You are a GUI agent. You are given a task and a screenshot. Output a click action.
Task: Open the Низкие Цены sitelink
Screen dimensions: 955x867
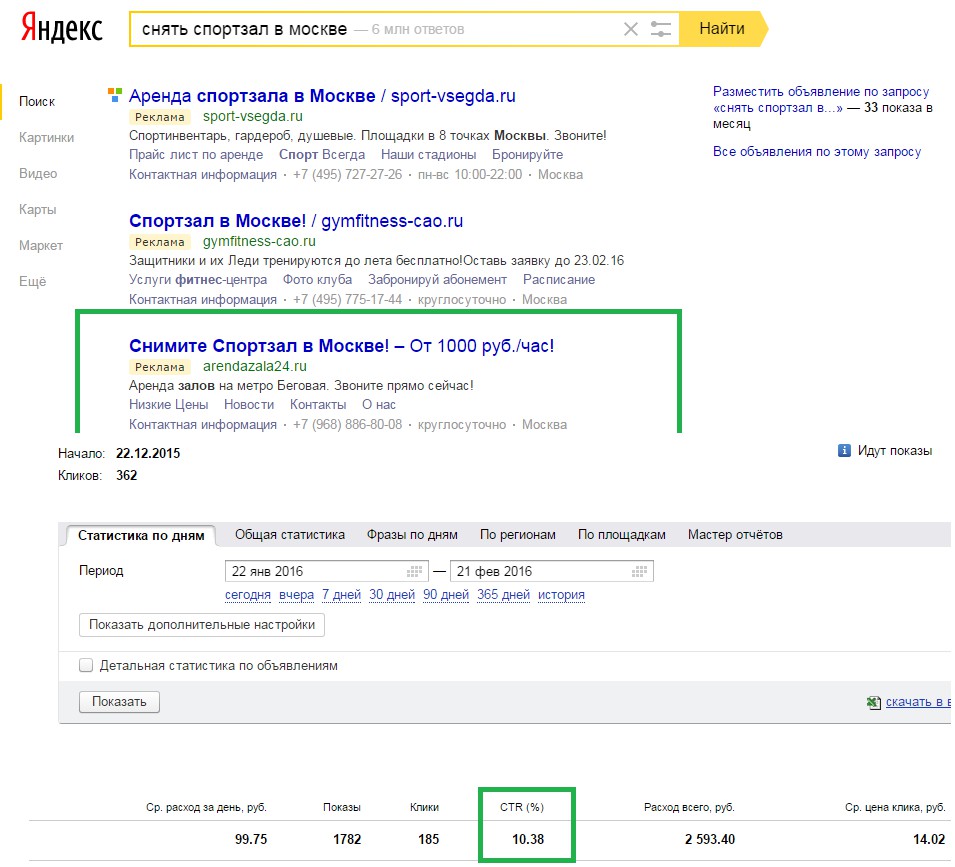point(169,405)
